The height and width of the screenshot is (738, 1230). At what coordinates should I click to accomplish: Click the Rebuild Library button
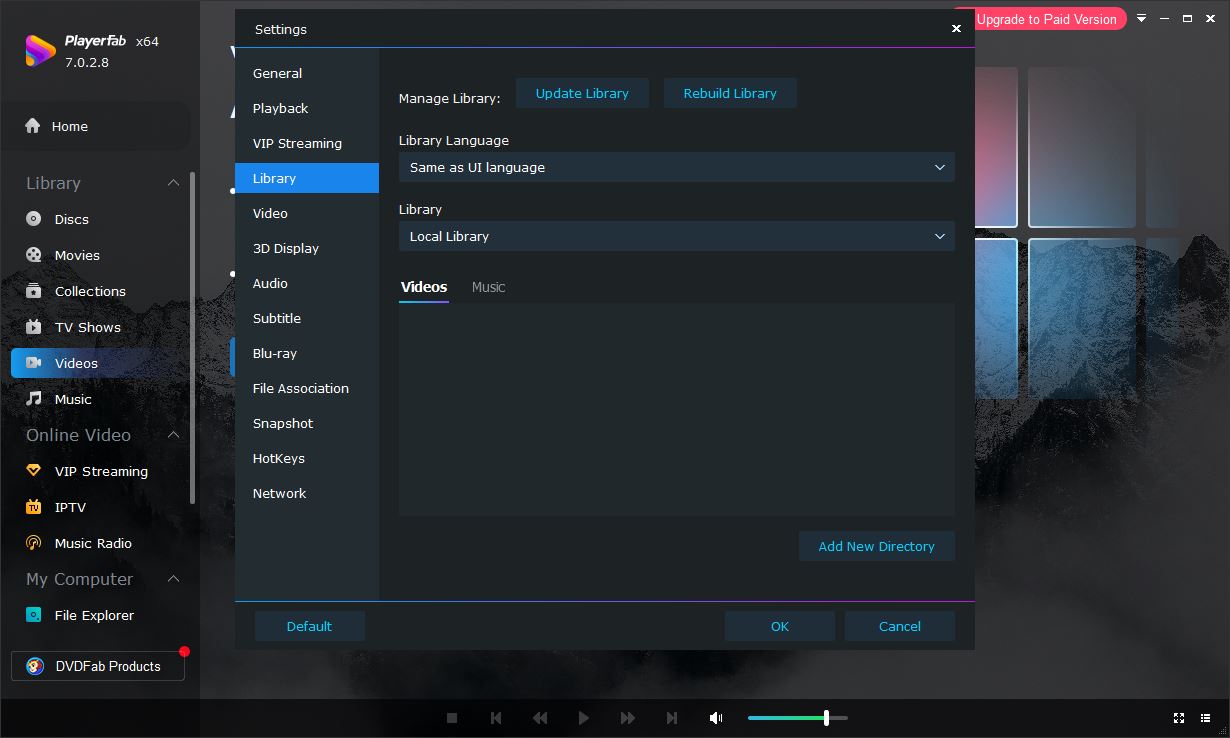730,93
